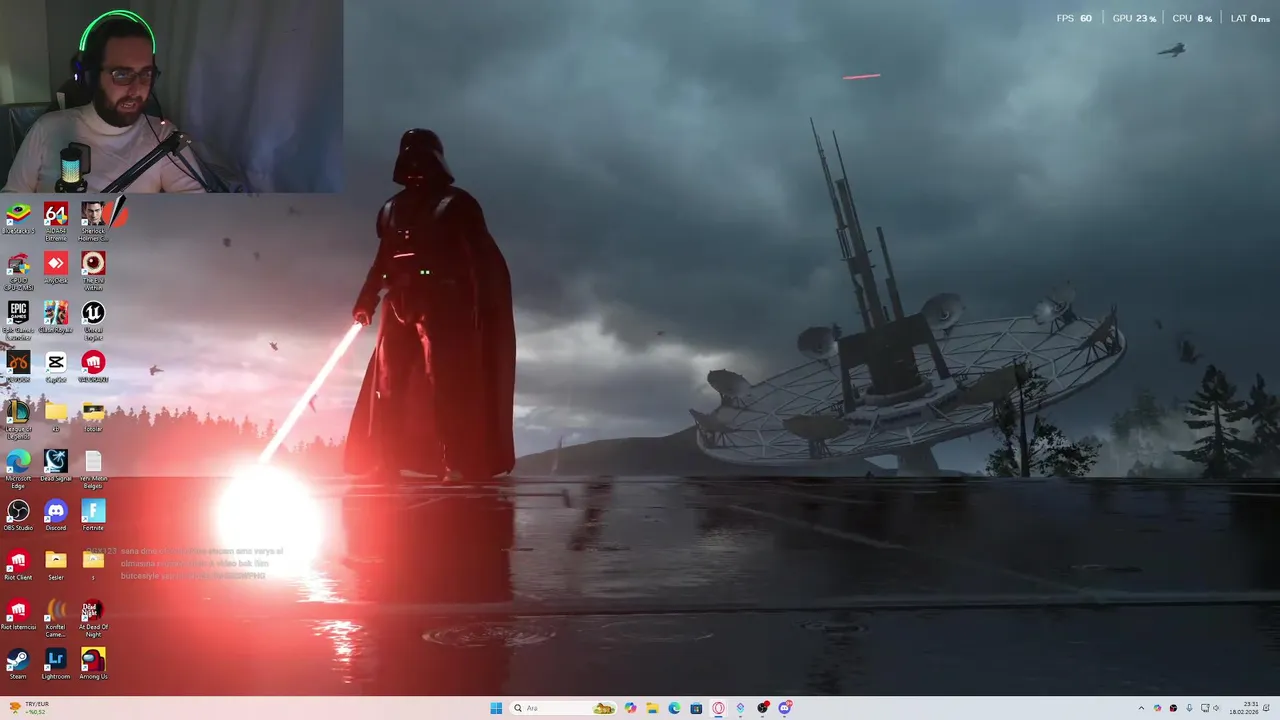The image size is (1280, 720).
Task: Open the Copilot icon in the taskbar
Action: [630, 708]
